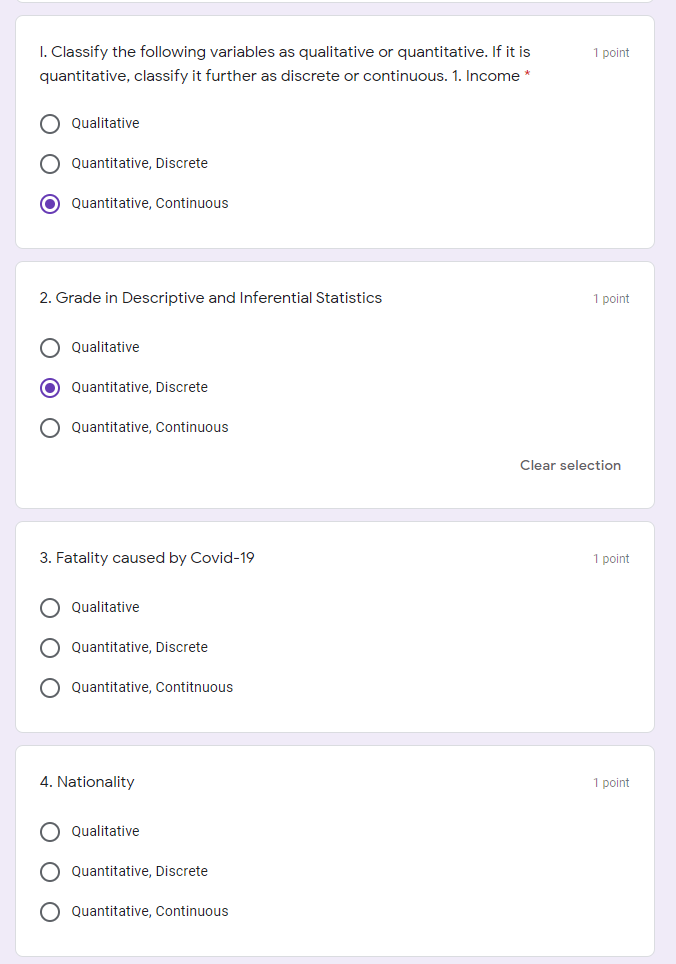Select Quantitative, Contitnuous for question 3

[50, 687]
